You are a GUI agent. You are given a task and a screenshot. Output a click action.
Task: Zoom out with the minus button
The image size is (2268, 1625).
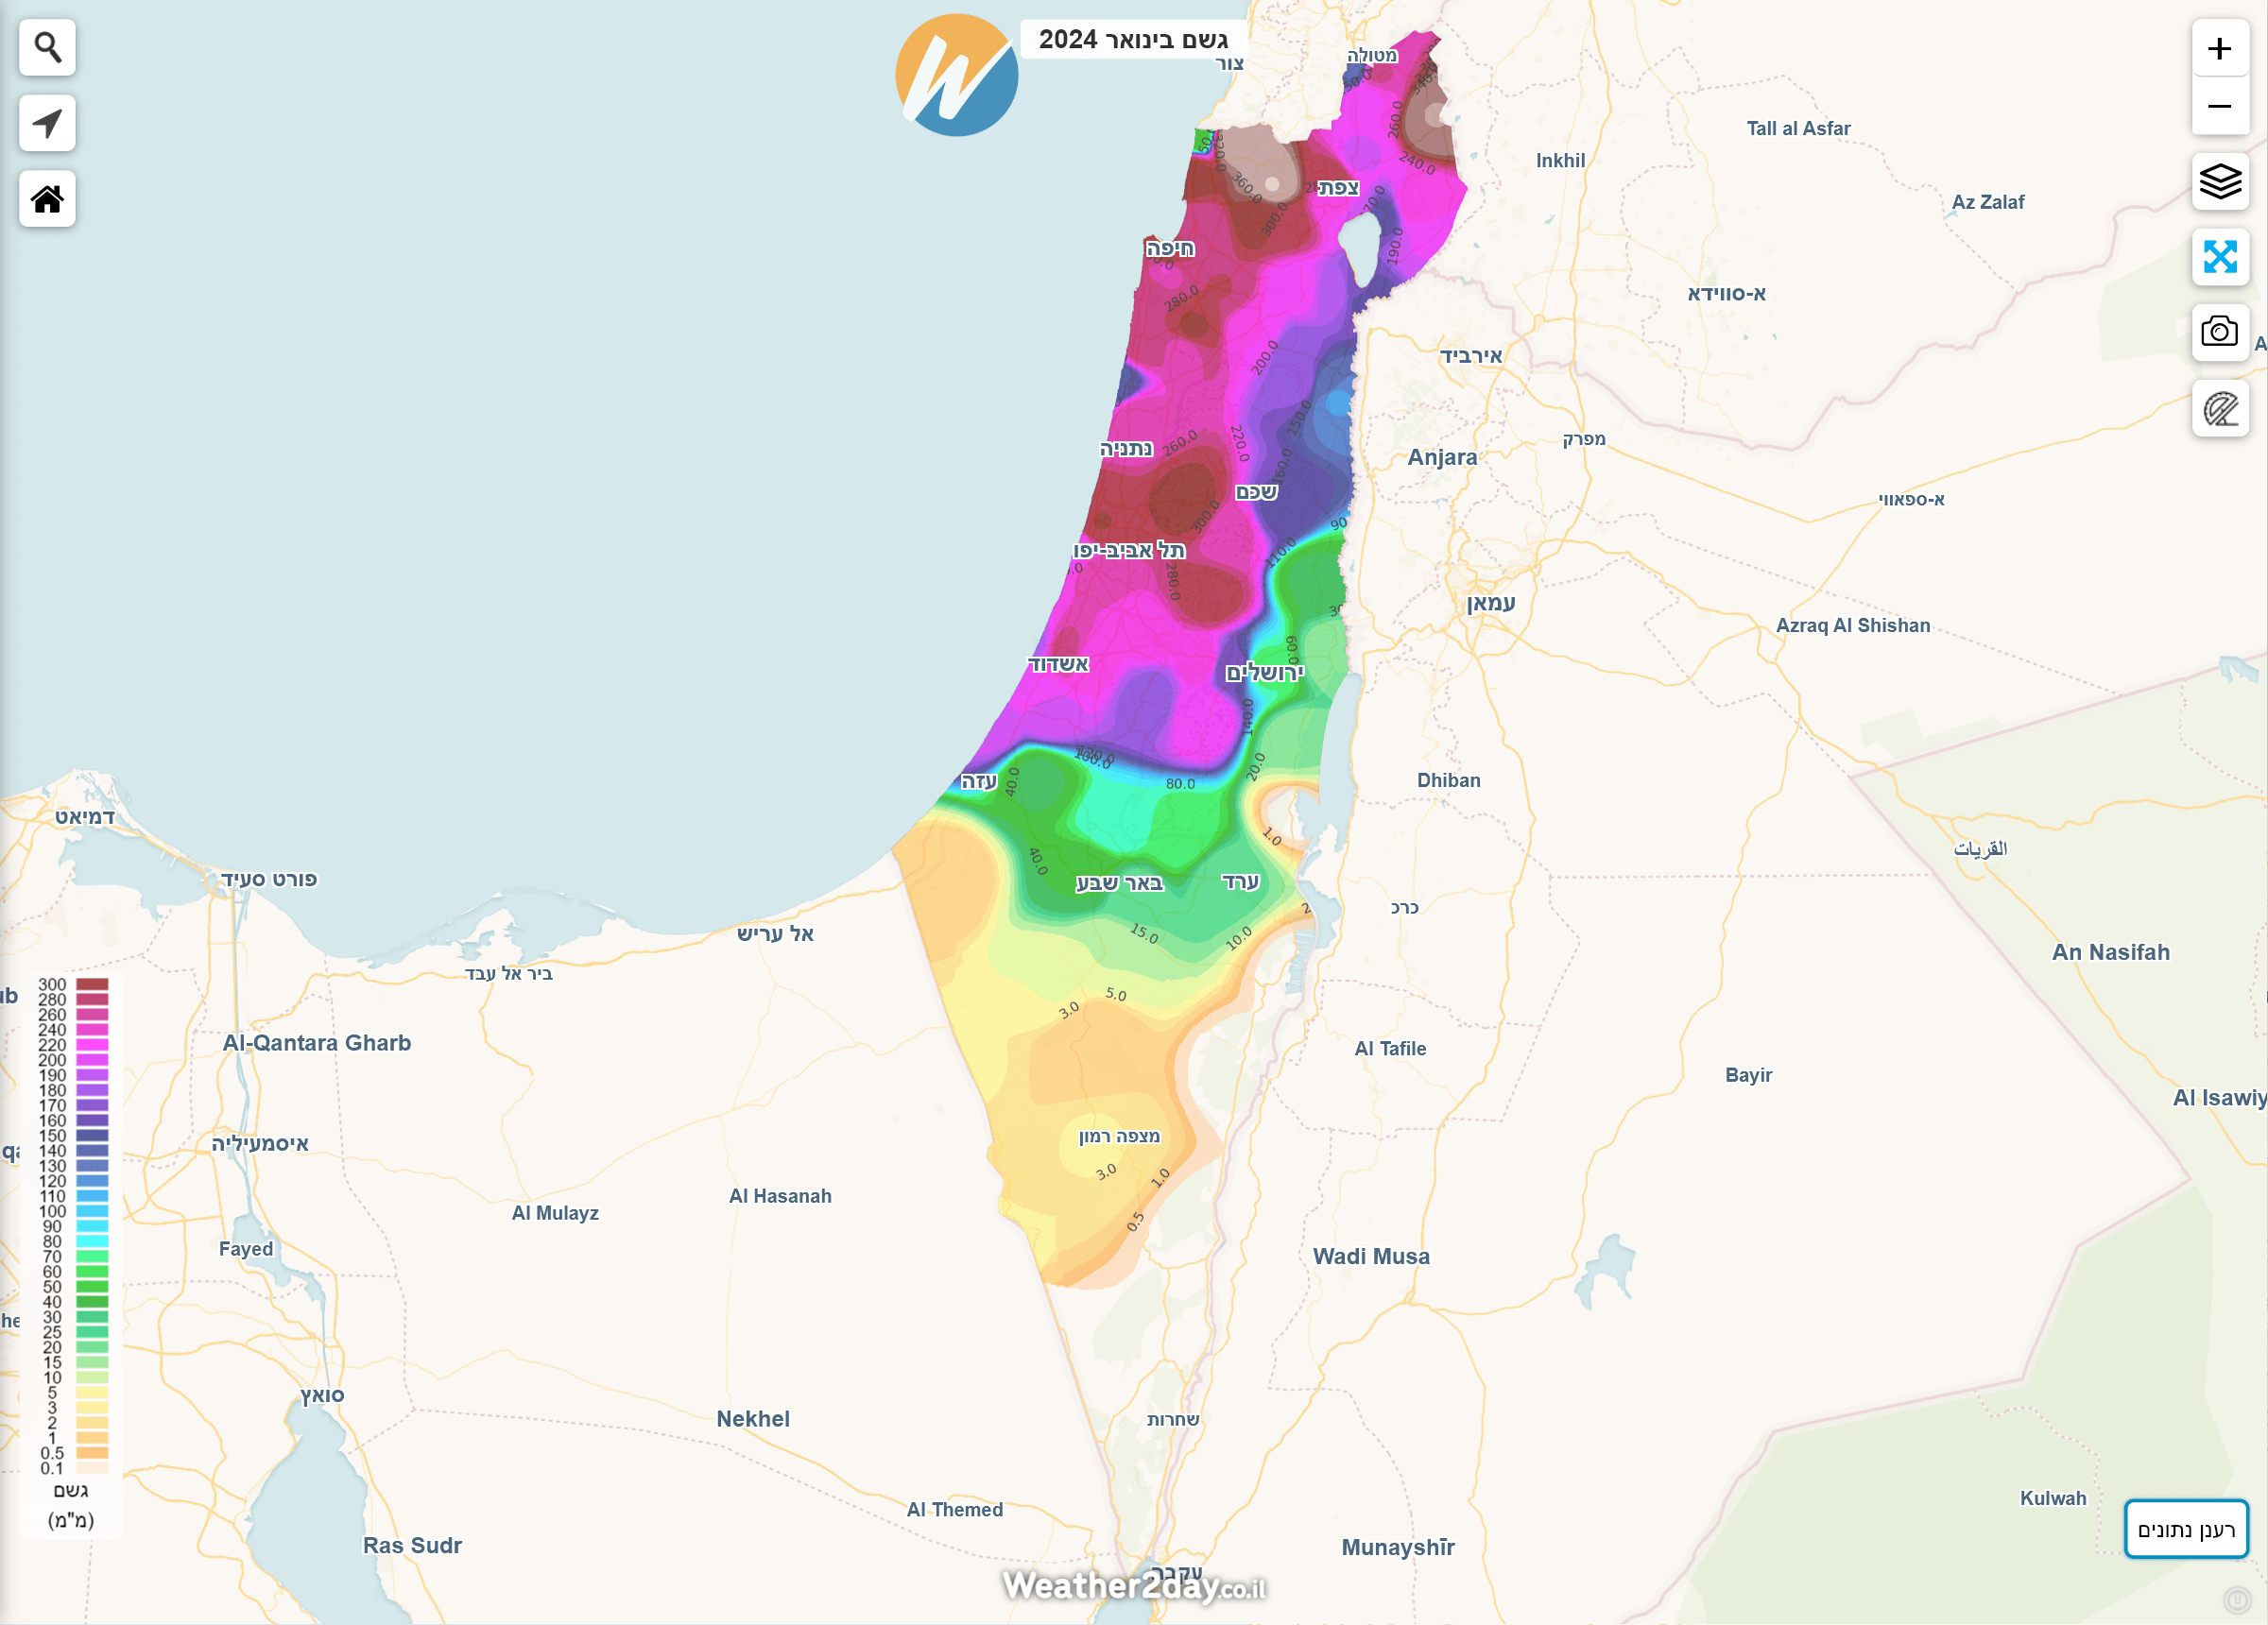[x=2220, y=106]
